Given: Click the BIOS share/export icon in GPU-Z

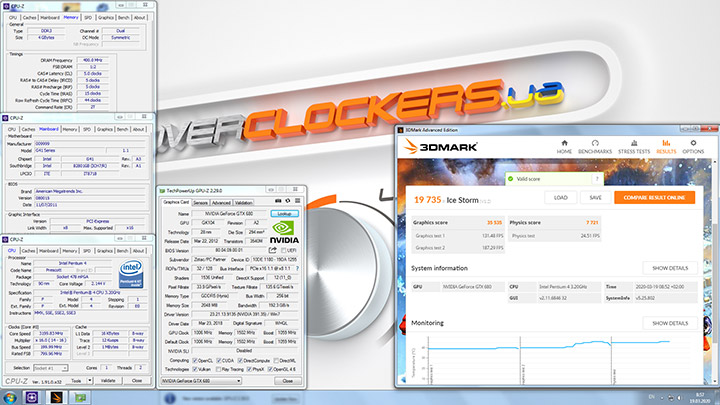Looking at the screenshot, I should pyautogui.click(x=273, y=250).
